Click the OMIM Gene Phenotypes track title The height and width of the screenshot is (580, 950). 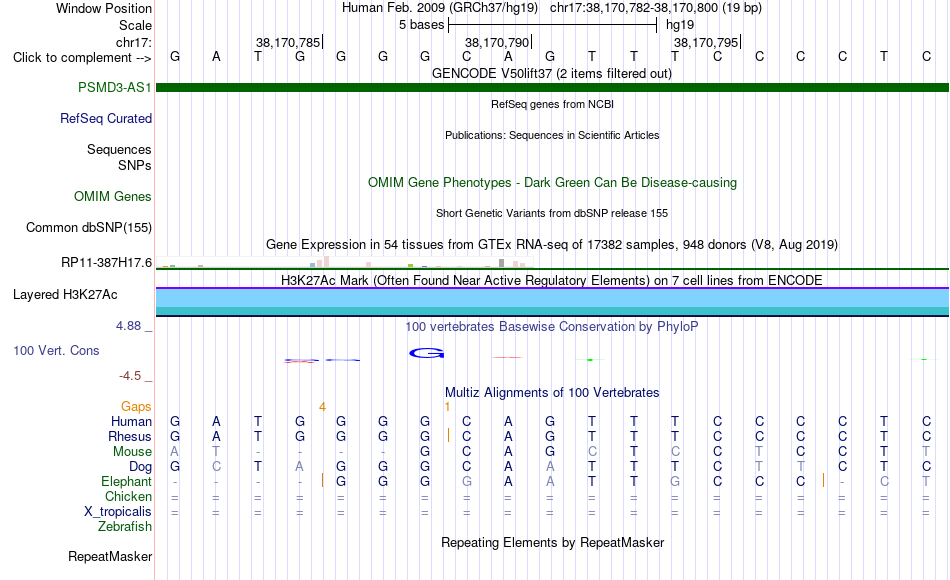(x=552, y=182)
